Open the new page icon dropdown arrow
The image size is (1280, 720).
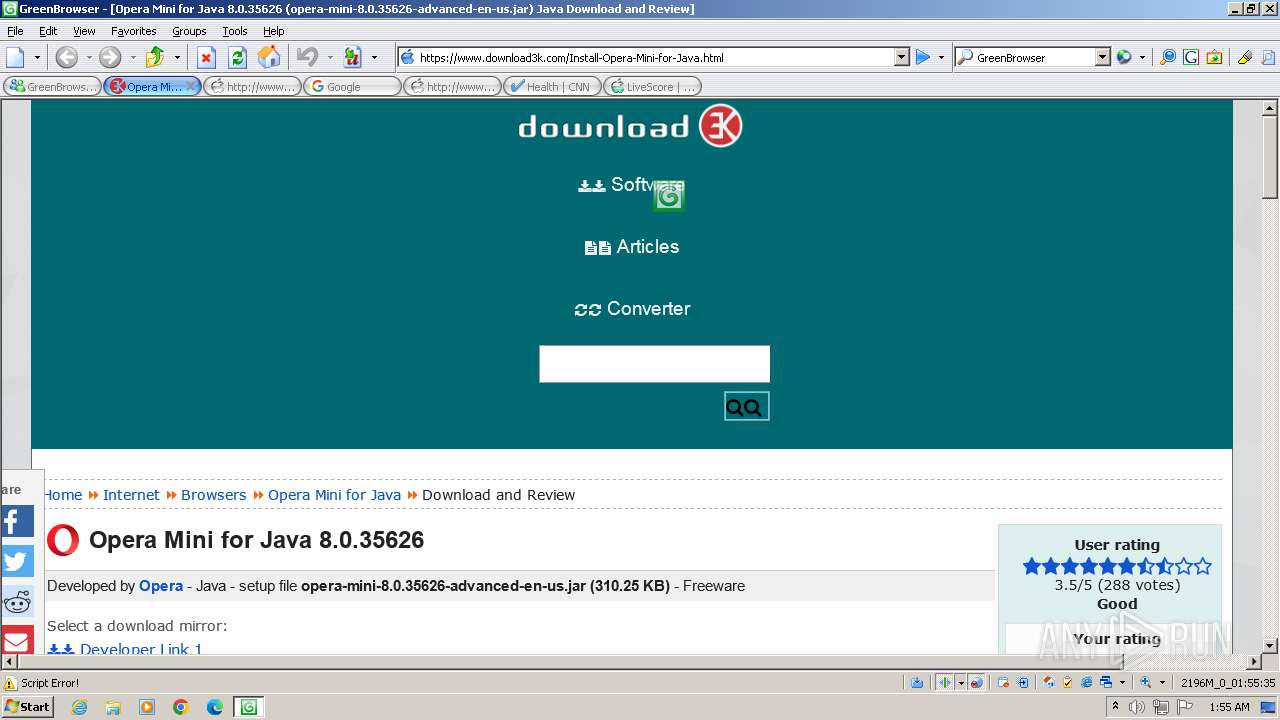coord(38,57)
